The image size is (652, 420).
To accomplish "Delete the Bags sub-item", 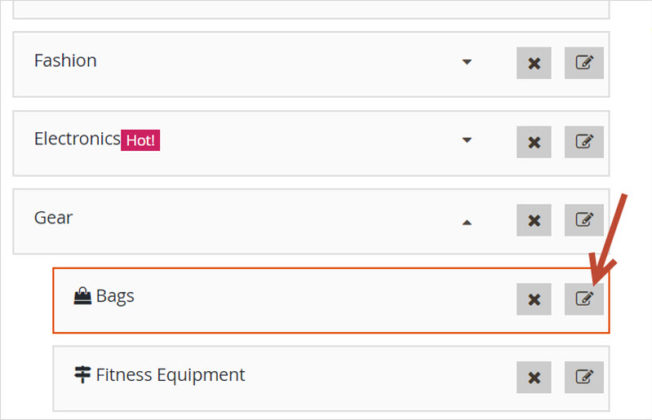I will point(534,299).
